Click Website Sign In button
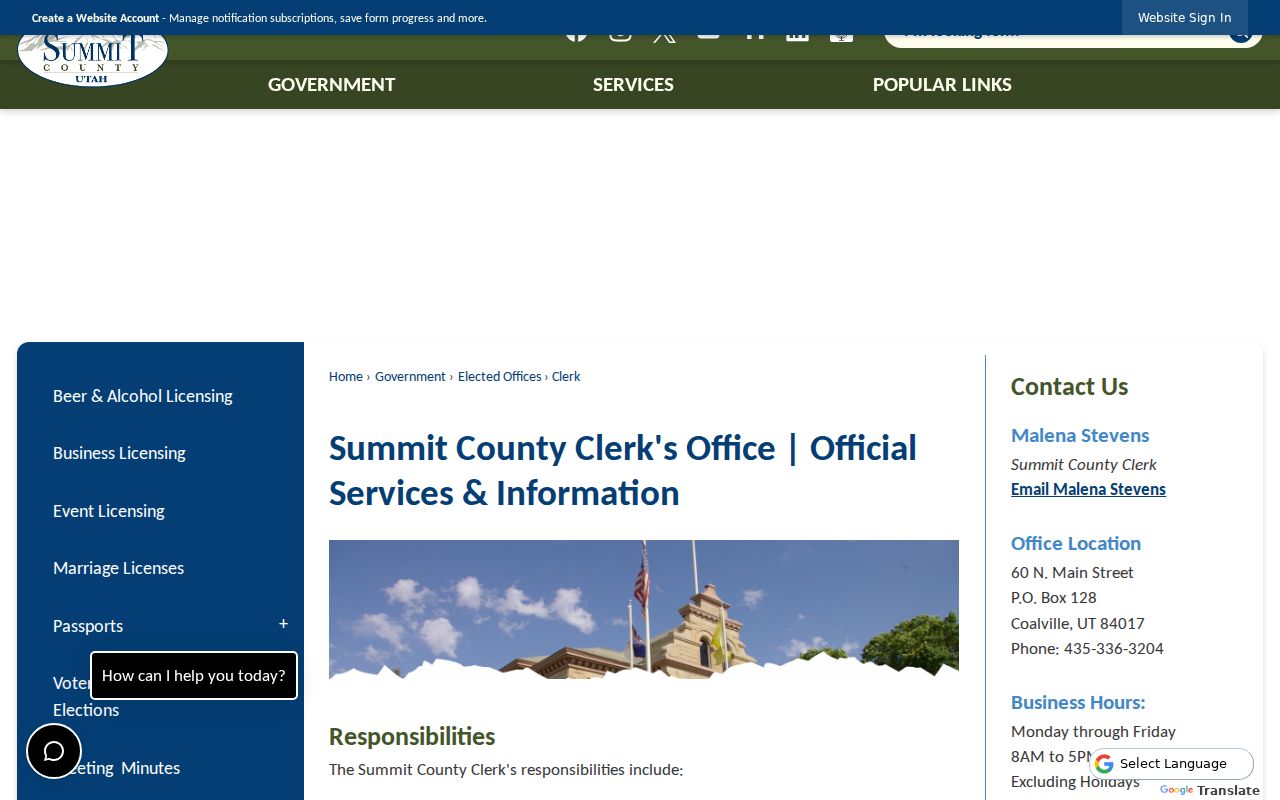Viewport: 1280px width, 800px height. click(1185, 18)
